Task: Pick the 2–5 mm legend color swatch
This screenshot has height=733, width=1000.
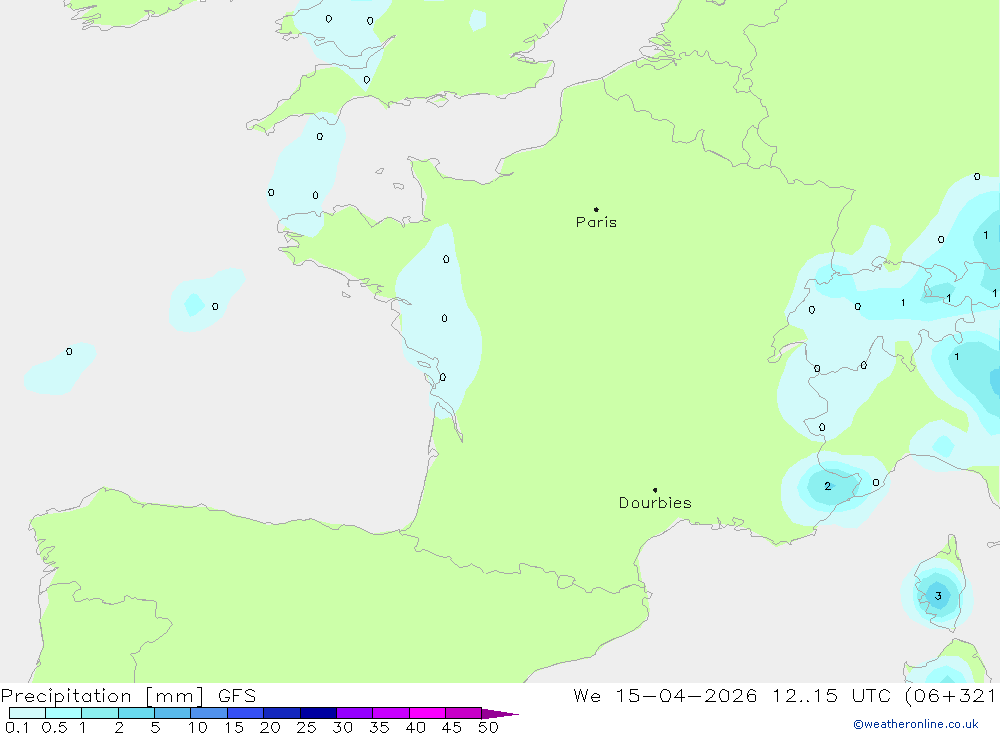Action: [136, 713]
